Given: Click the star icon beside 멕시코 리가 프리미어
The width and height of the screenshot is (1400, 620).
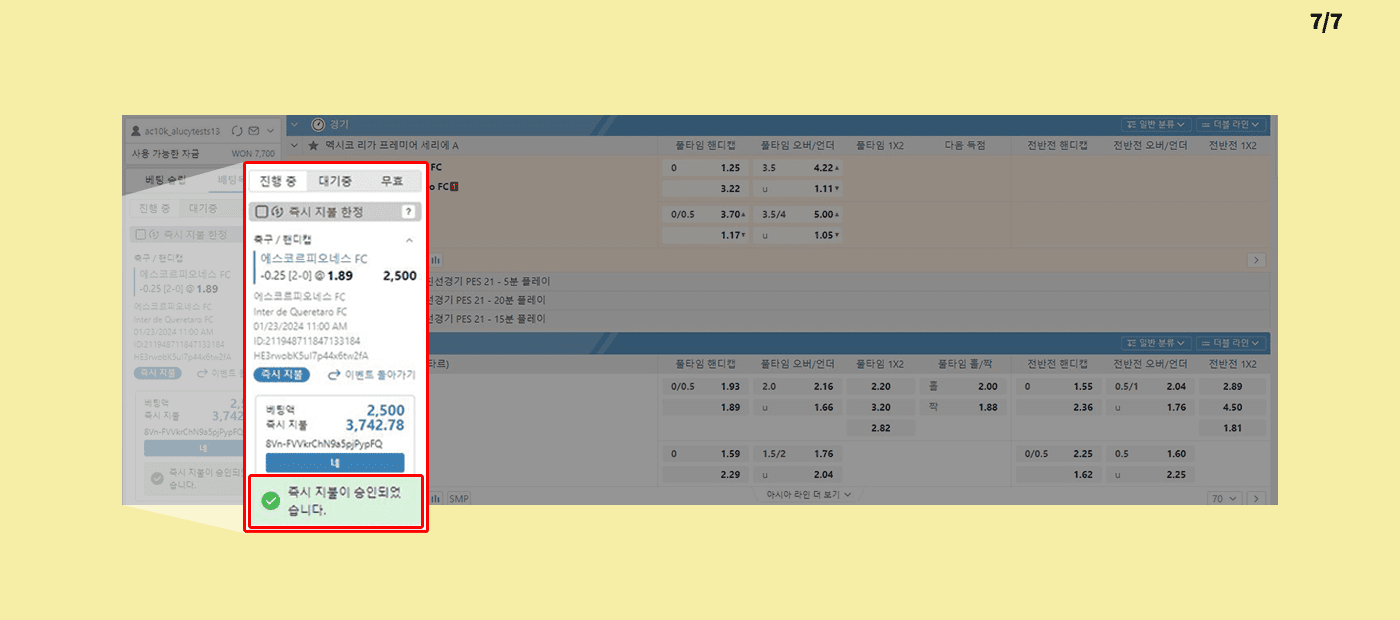Looking at the screenshot, I should (313, 146).
